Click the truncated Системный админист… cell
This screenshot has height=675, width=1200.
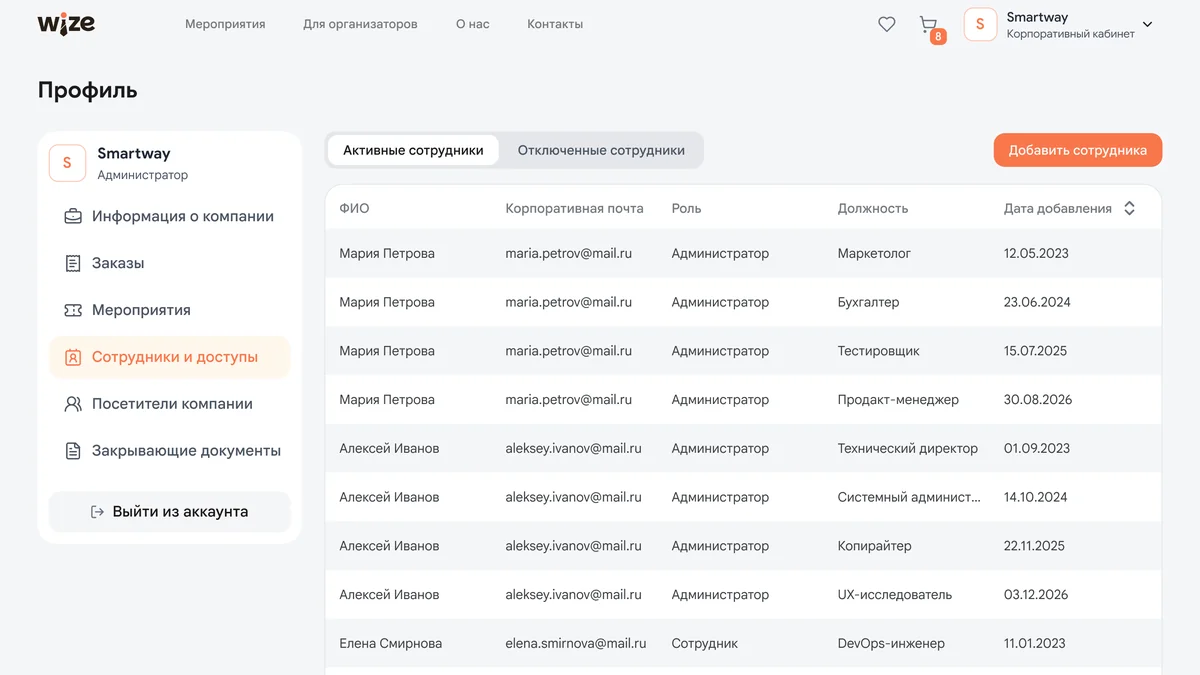coord(909,497)
